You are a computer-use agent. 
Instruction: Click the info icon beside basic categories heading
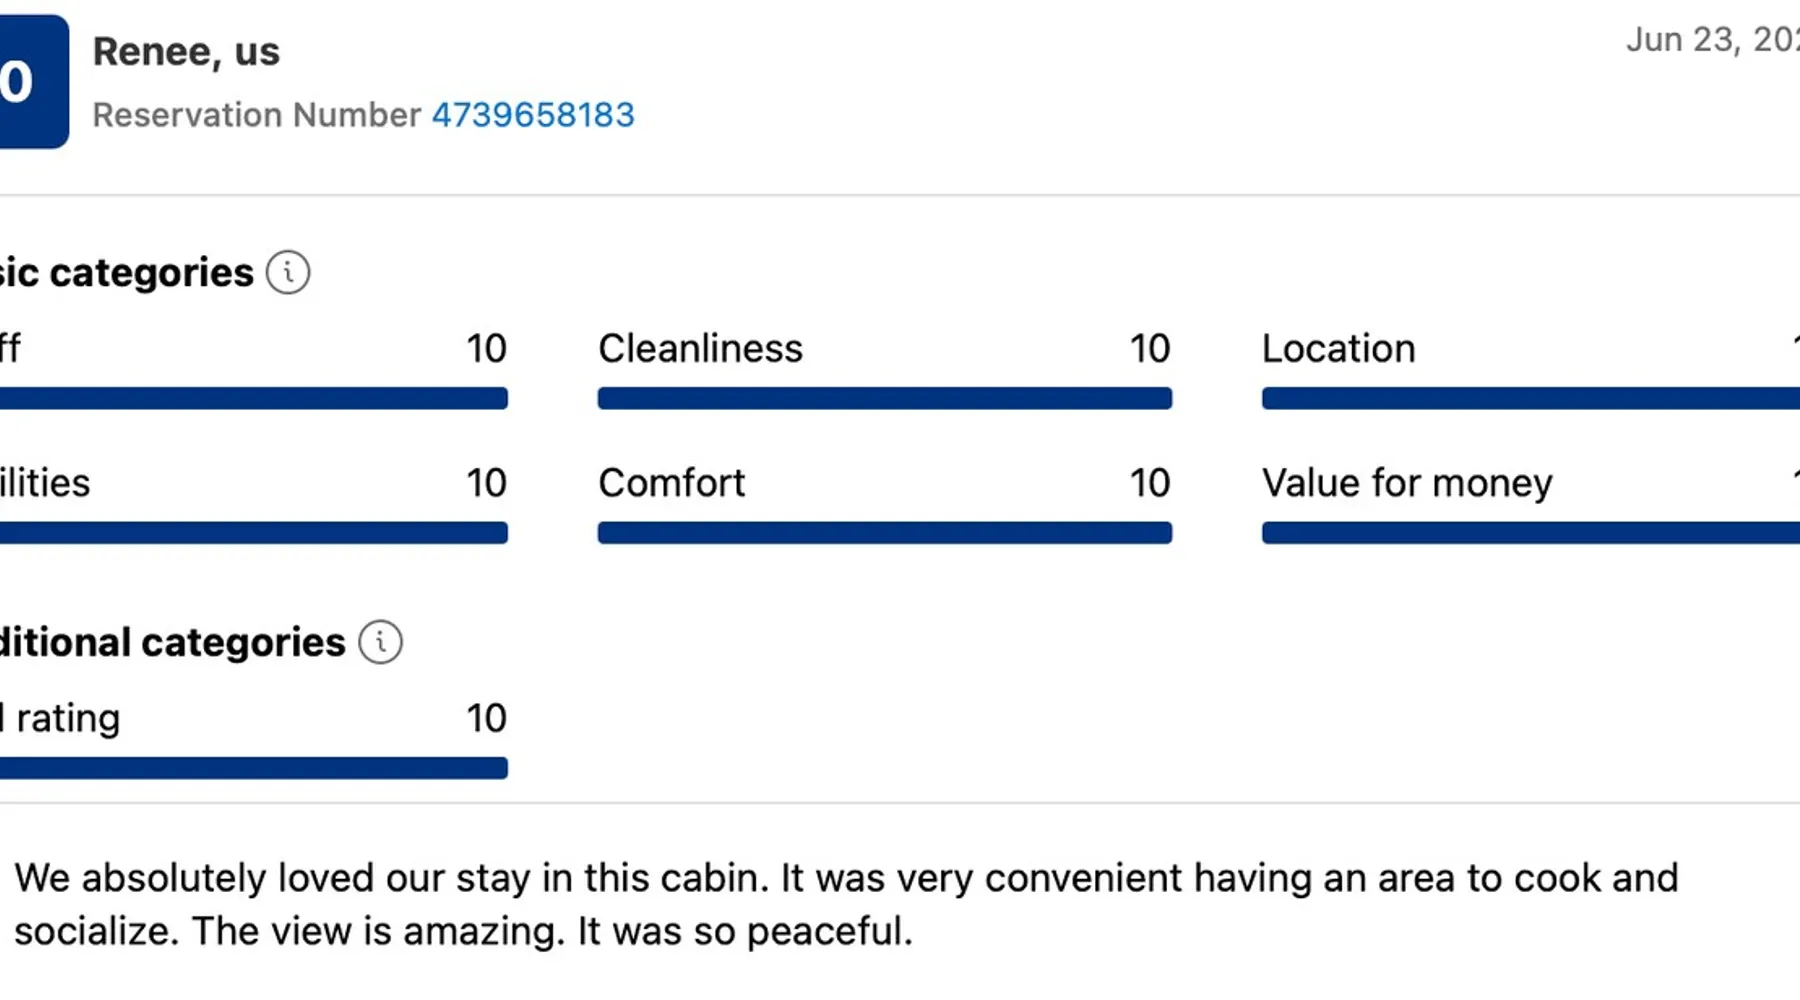288,272
